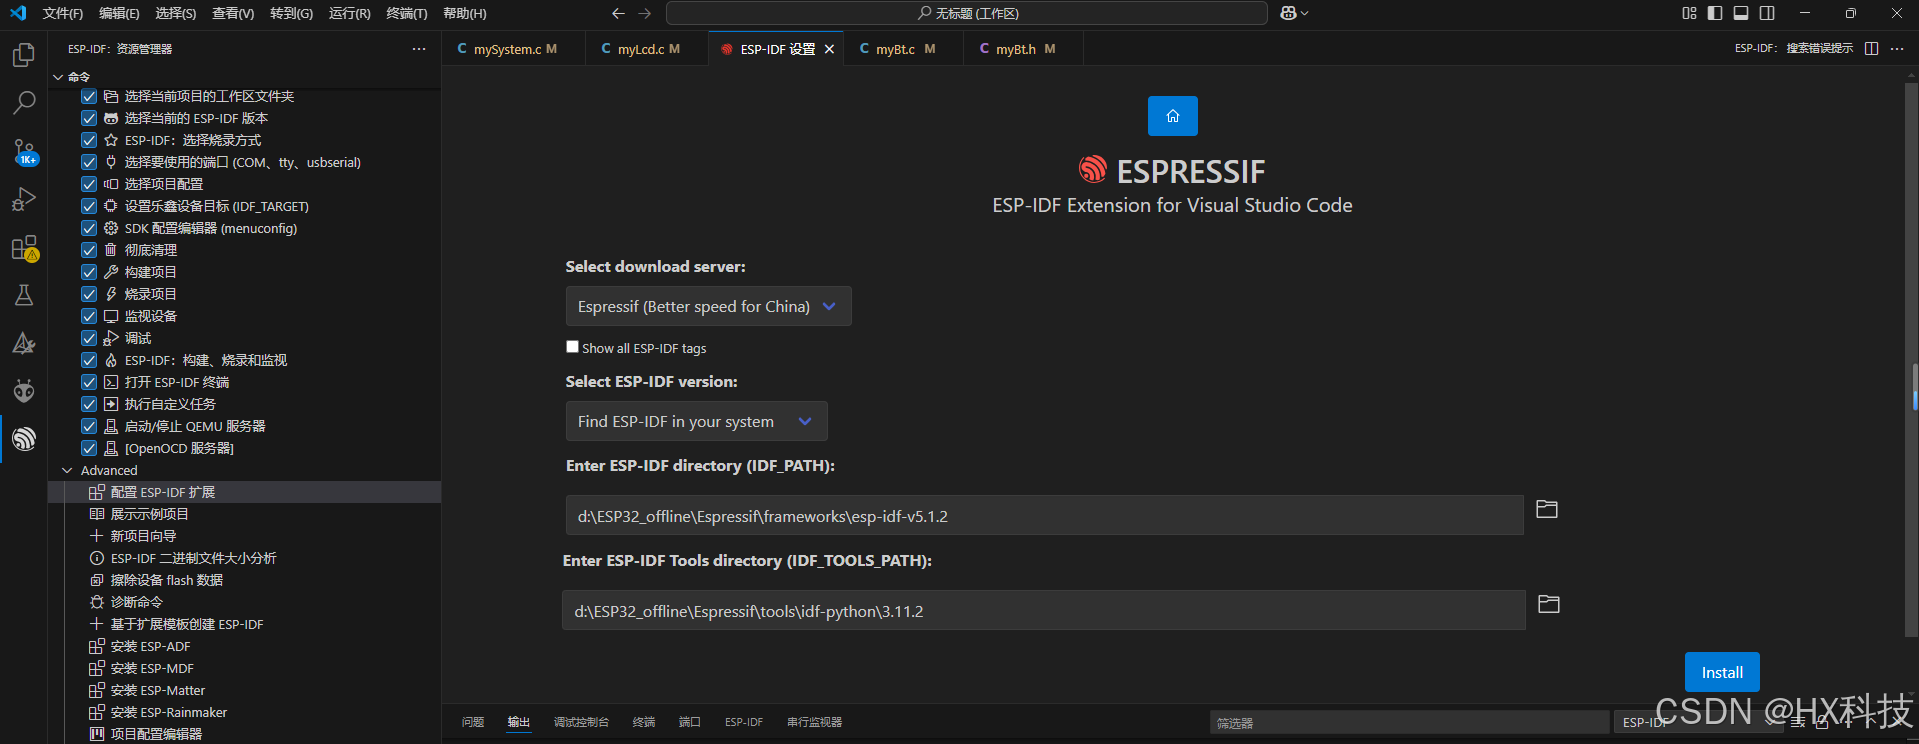The height and width of the screenshot is (744, 1919).
Task: Open the Explorer view in activity bar
Action: [x=24, y=55]
